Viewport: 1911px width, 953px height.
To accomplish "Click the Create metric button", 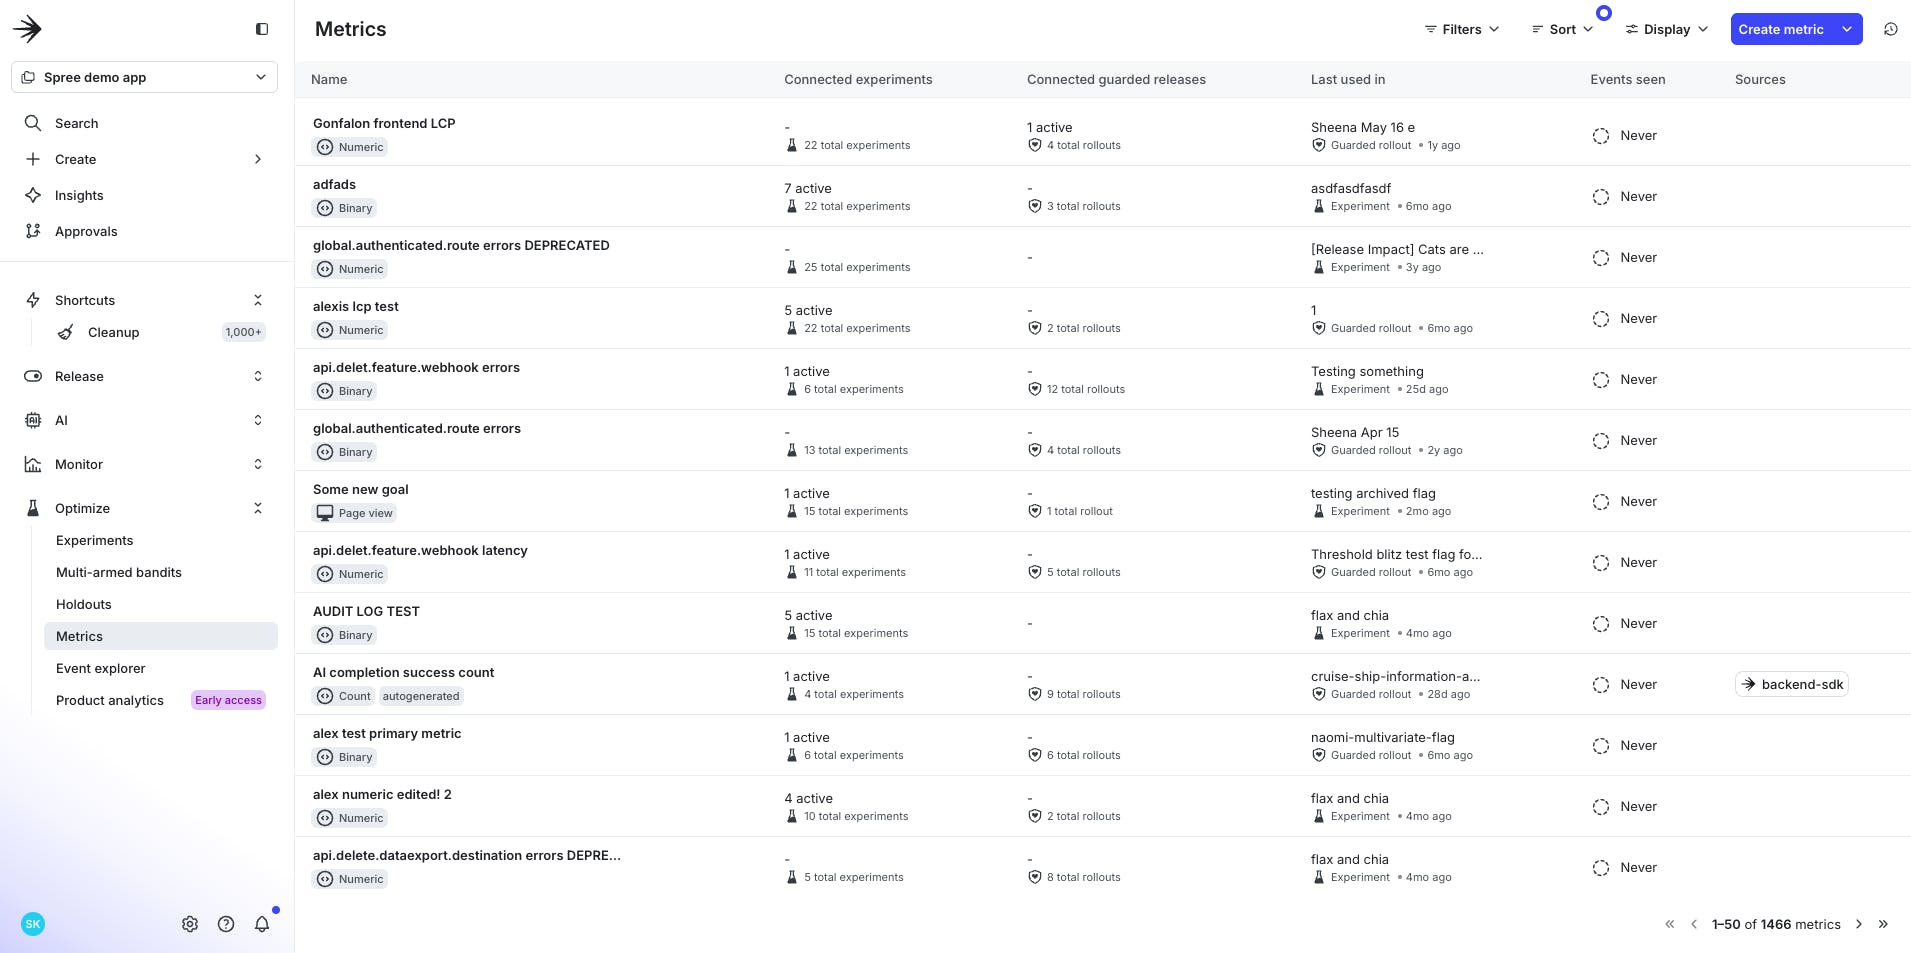I will click(x=1780, y=29).
